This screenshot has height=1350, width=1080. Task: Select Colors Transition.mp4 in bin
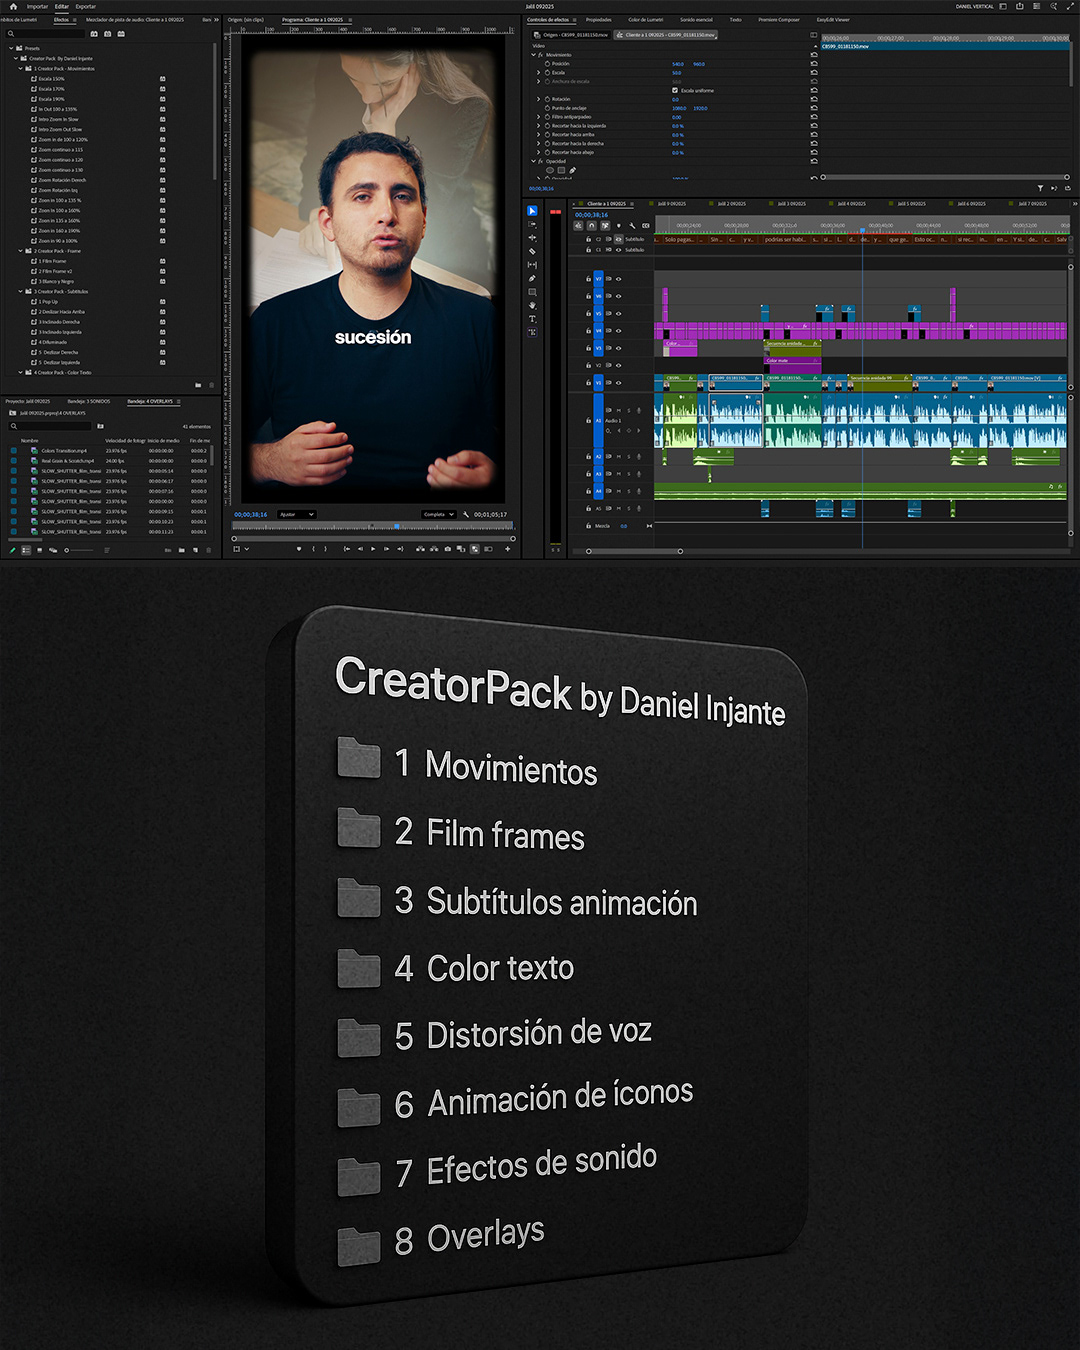coord(64,451)
